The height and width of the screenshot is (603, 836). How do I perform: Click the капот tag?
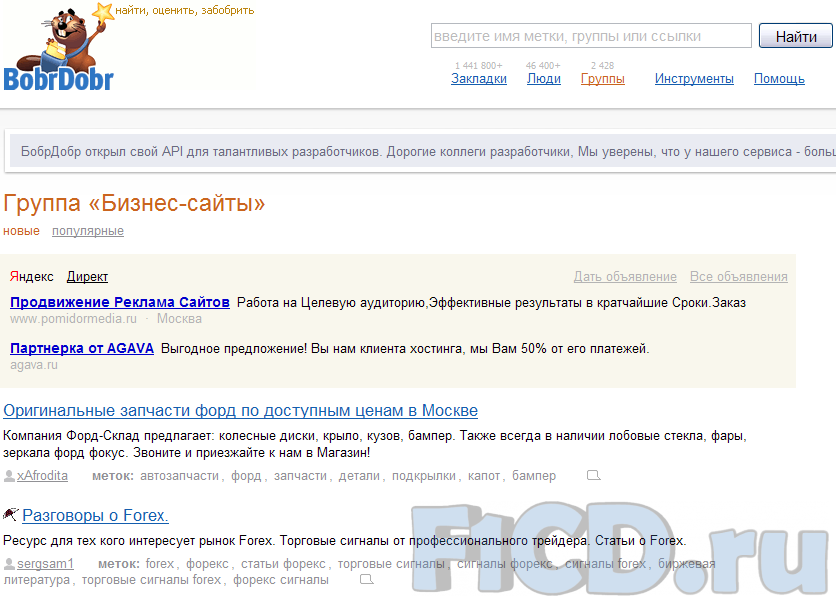(484, 476)
